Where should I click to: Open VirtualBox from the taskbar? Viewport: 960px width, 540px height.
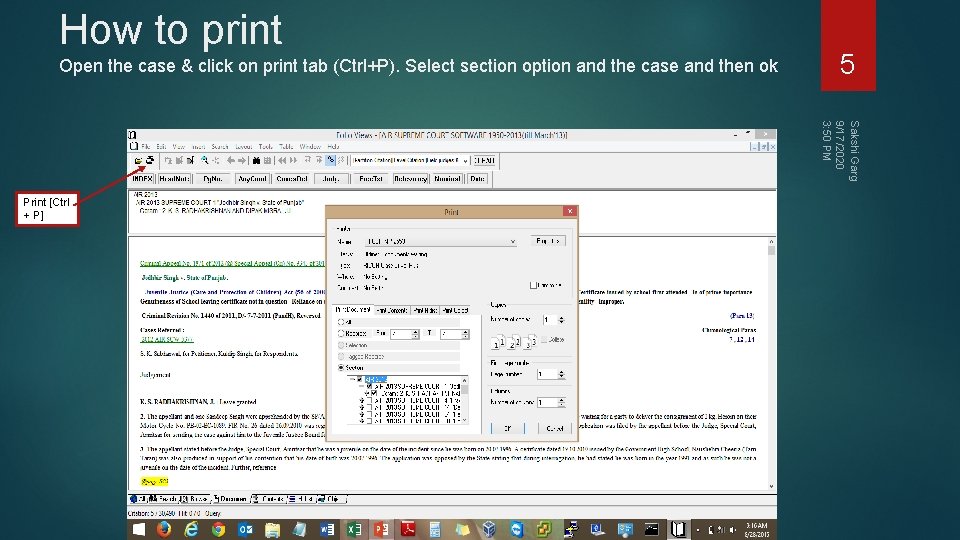(x=489, y=529)
